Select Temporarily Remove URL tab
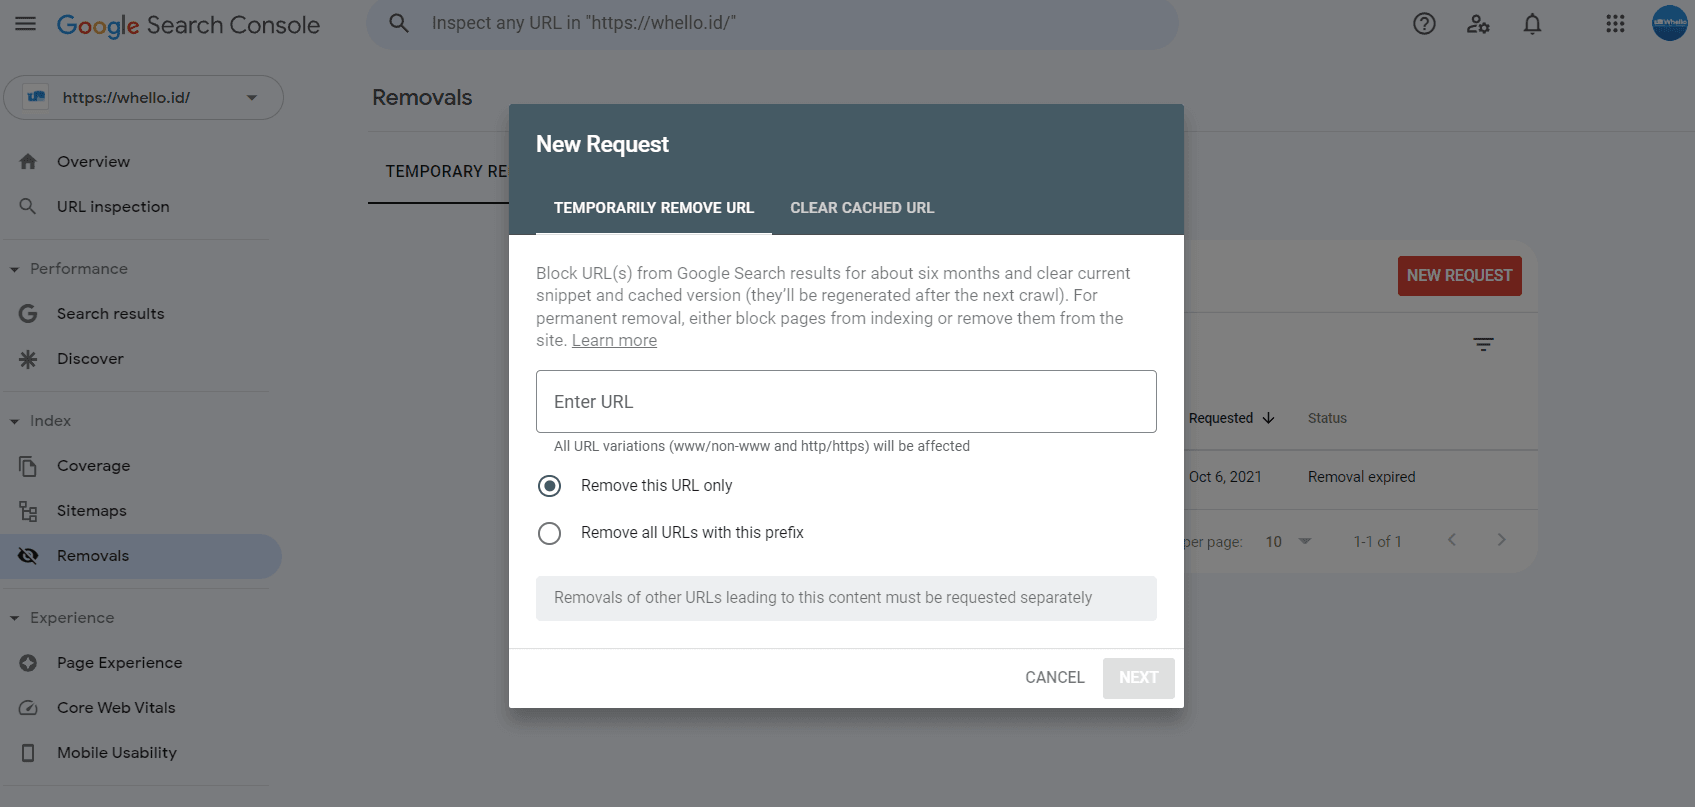Viewport: 1695px width, 807px height. click(x=654, y=208)
